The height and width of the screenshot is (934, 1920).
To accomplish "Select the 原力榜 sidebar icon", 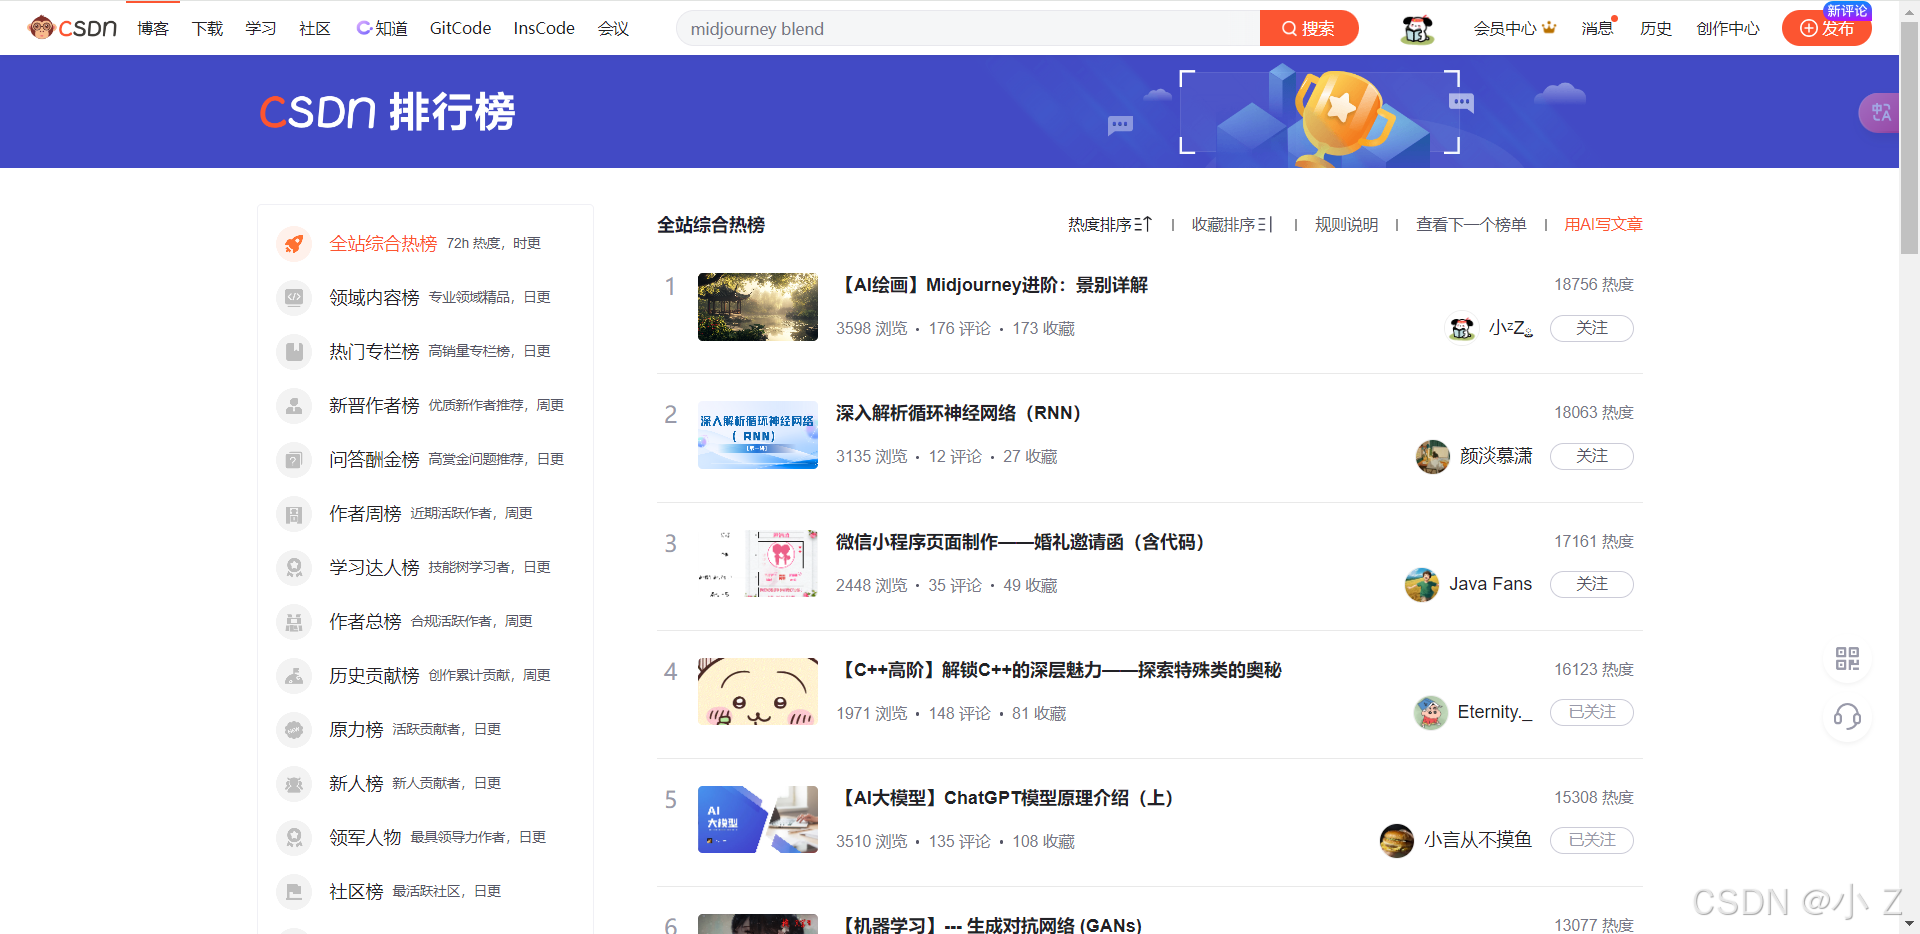I will 294,729.
